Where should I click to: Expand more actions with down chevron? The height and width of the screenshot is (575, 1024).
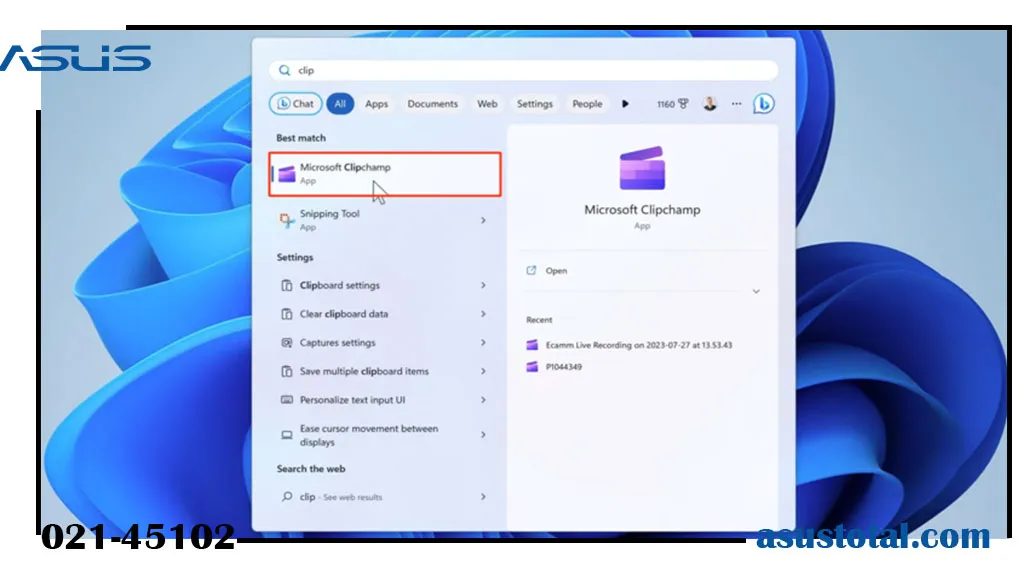click(756, 291)
